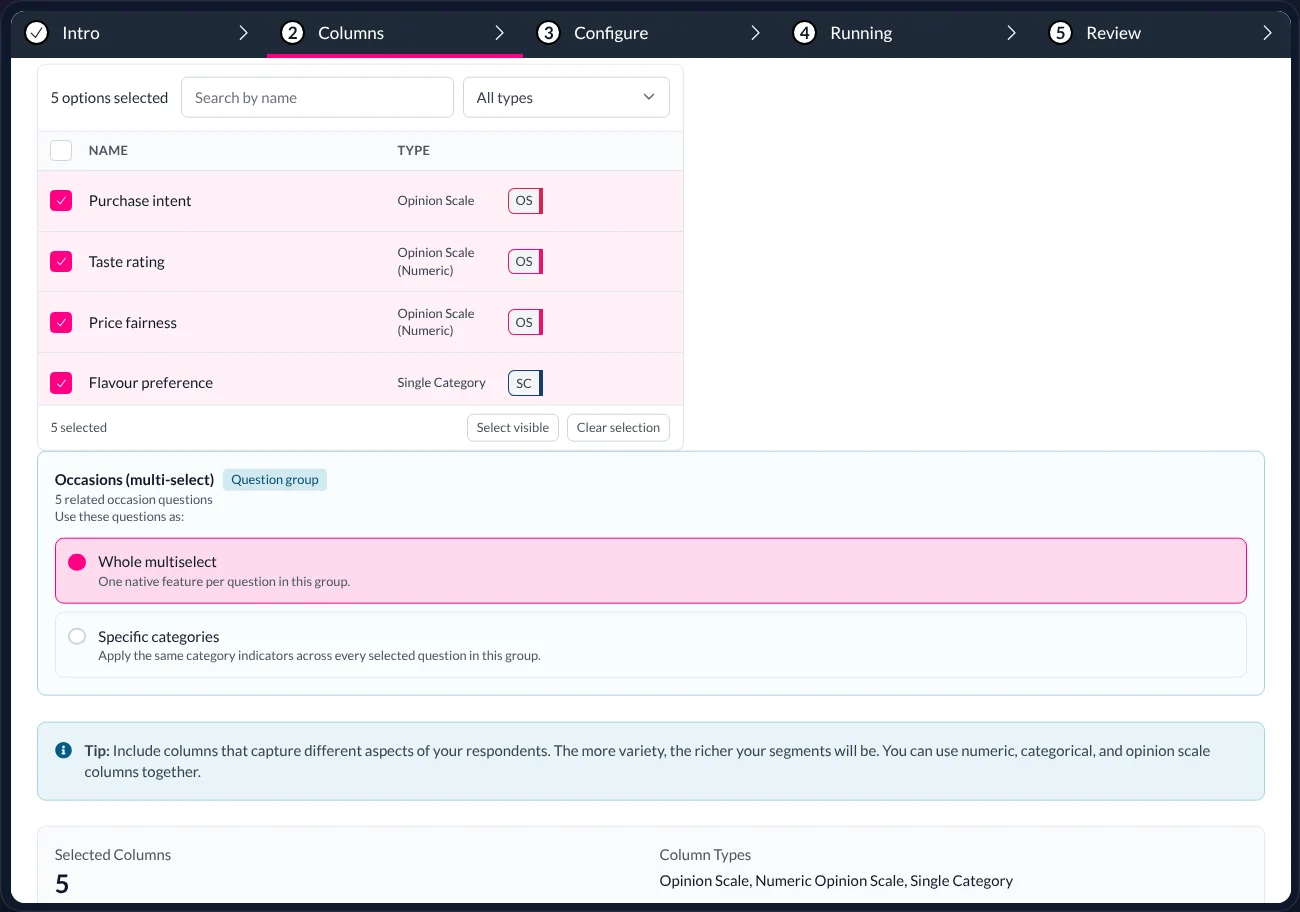Click the chevron after the Intro step
The width and height of the screenshot is (1300, 912).
coord(243,33)
